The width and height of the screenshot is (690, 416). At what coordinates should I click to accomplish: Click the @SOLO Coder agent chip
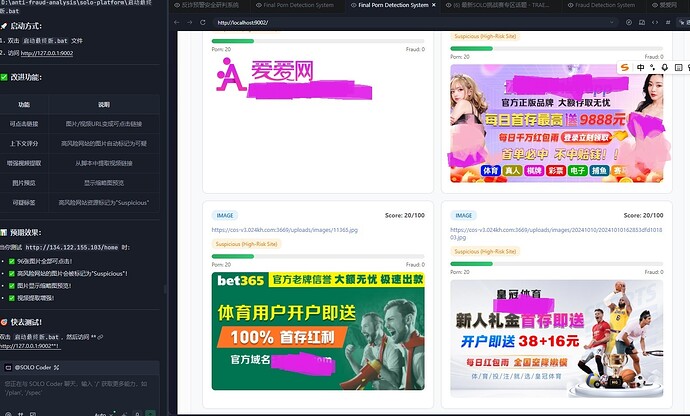pyautogui.click(x=33, y=367)
